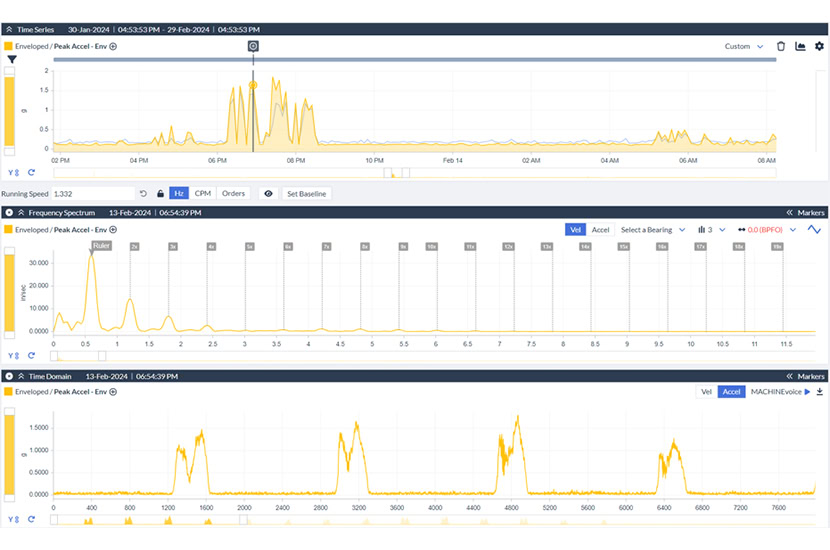Open the Custom date range dropdown
The height and width of the screenshot is (550, 830).
tap(744, 47)
